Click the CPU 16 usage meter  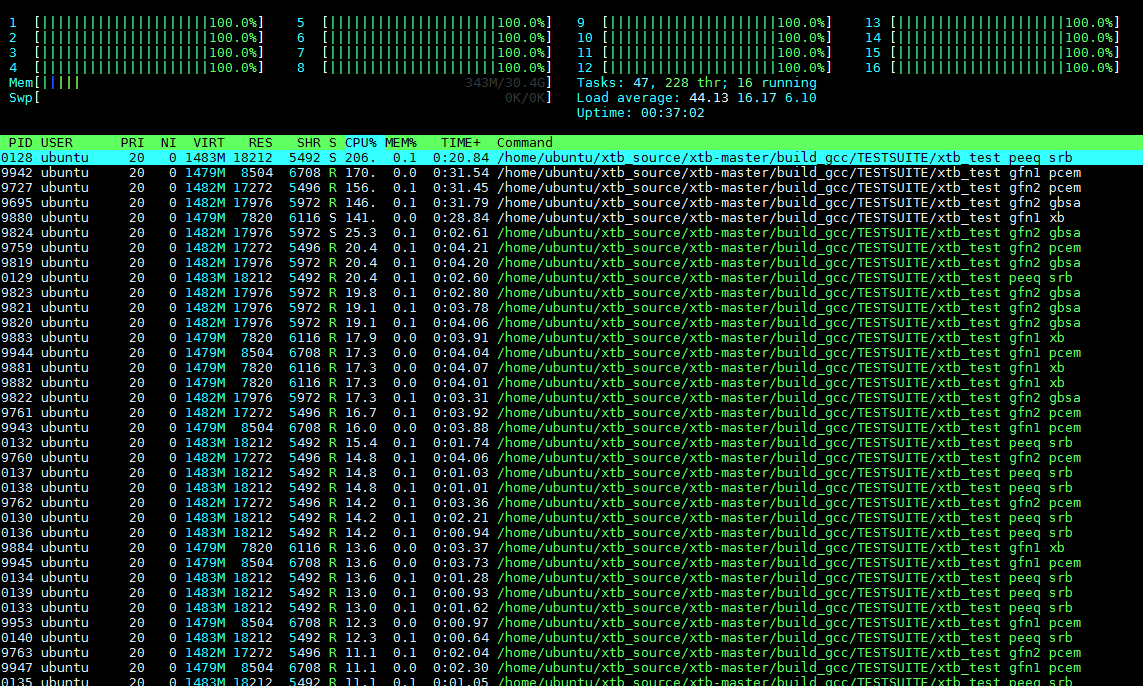[x=992, y=68]
